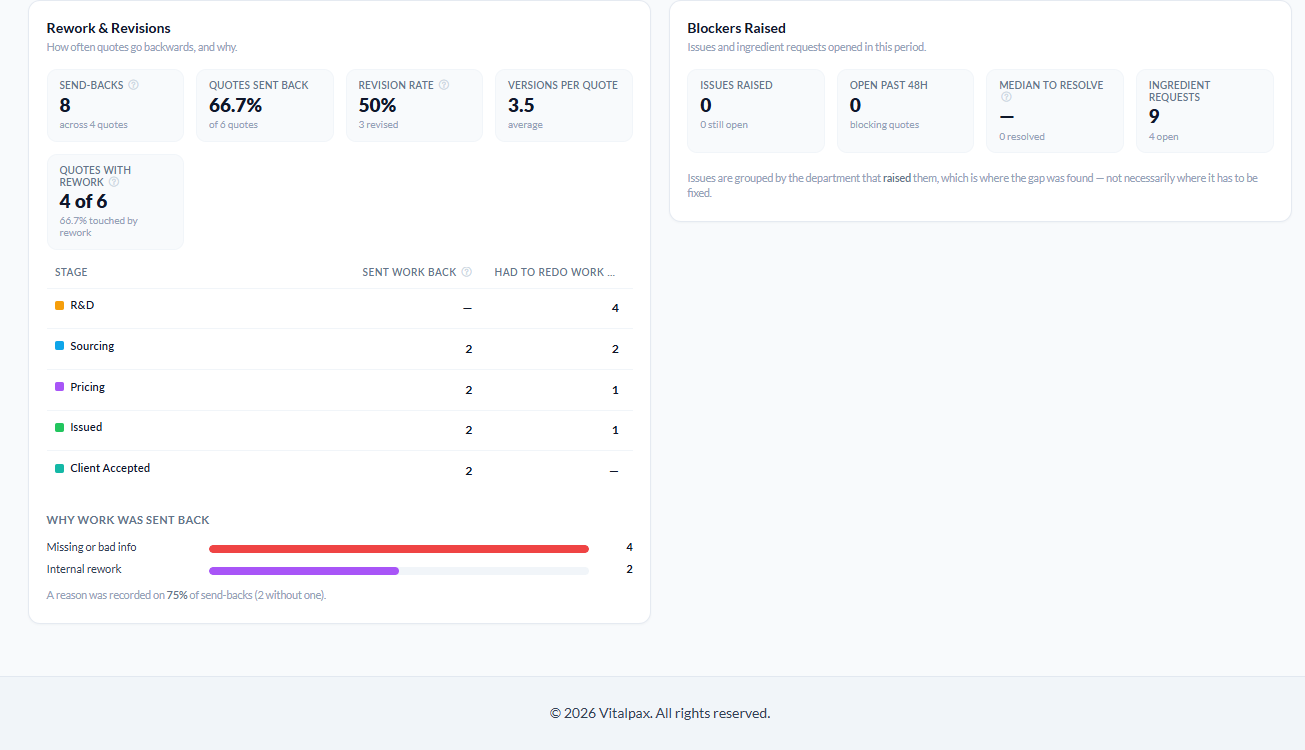1305x750 pixels.
Task: Click the purple Internal rework bar
Action: (304, 571)
